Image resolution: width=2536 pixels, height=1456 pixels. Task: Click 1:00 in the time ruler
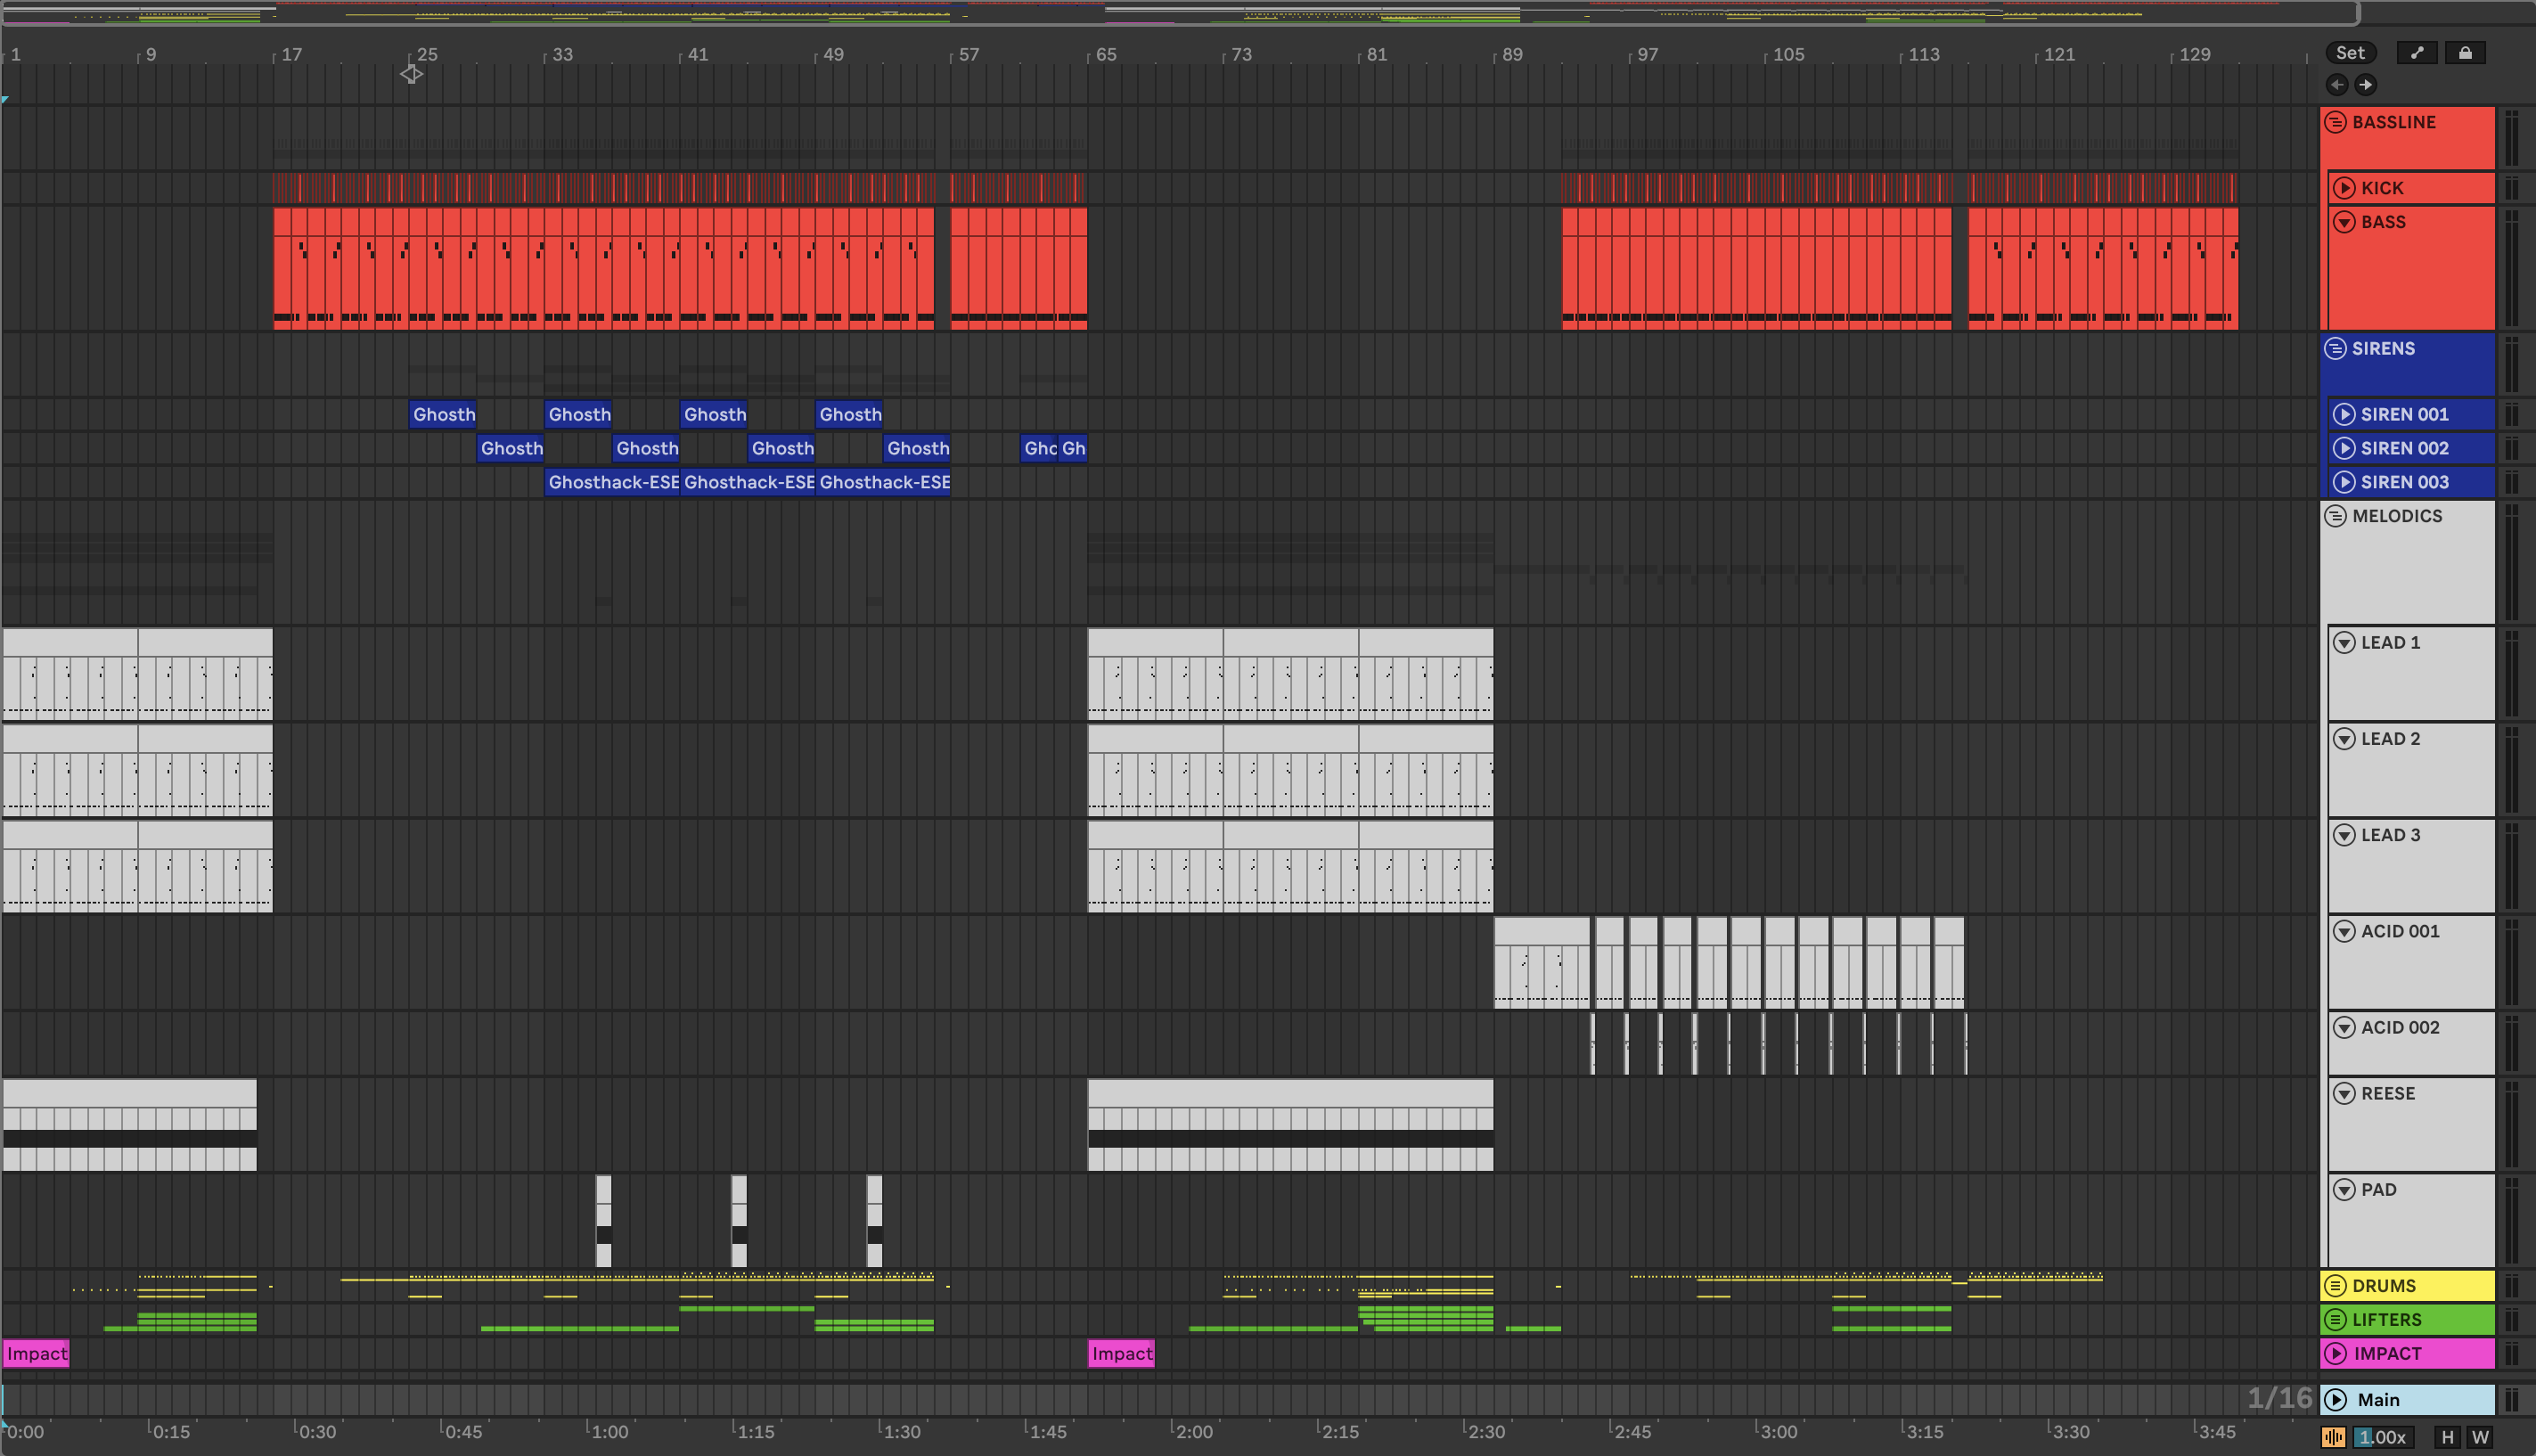click(x=610, y=1432)
